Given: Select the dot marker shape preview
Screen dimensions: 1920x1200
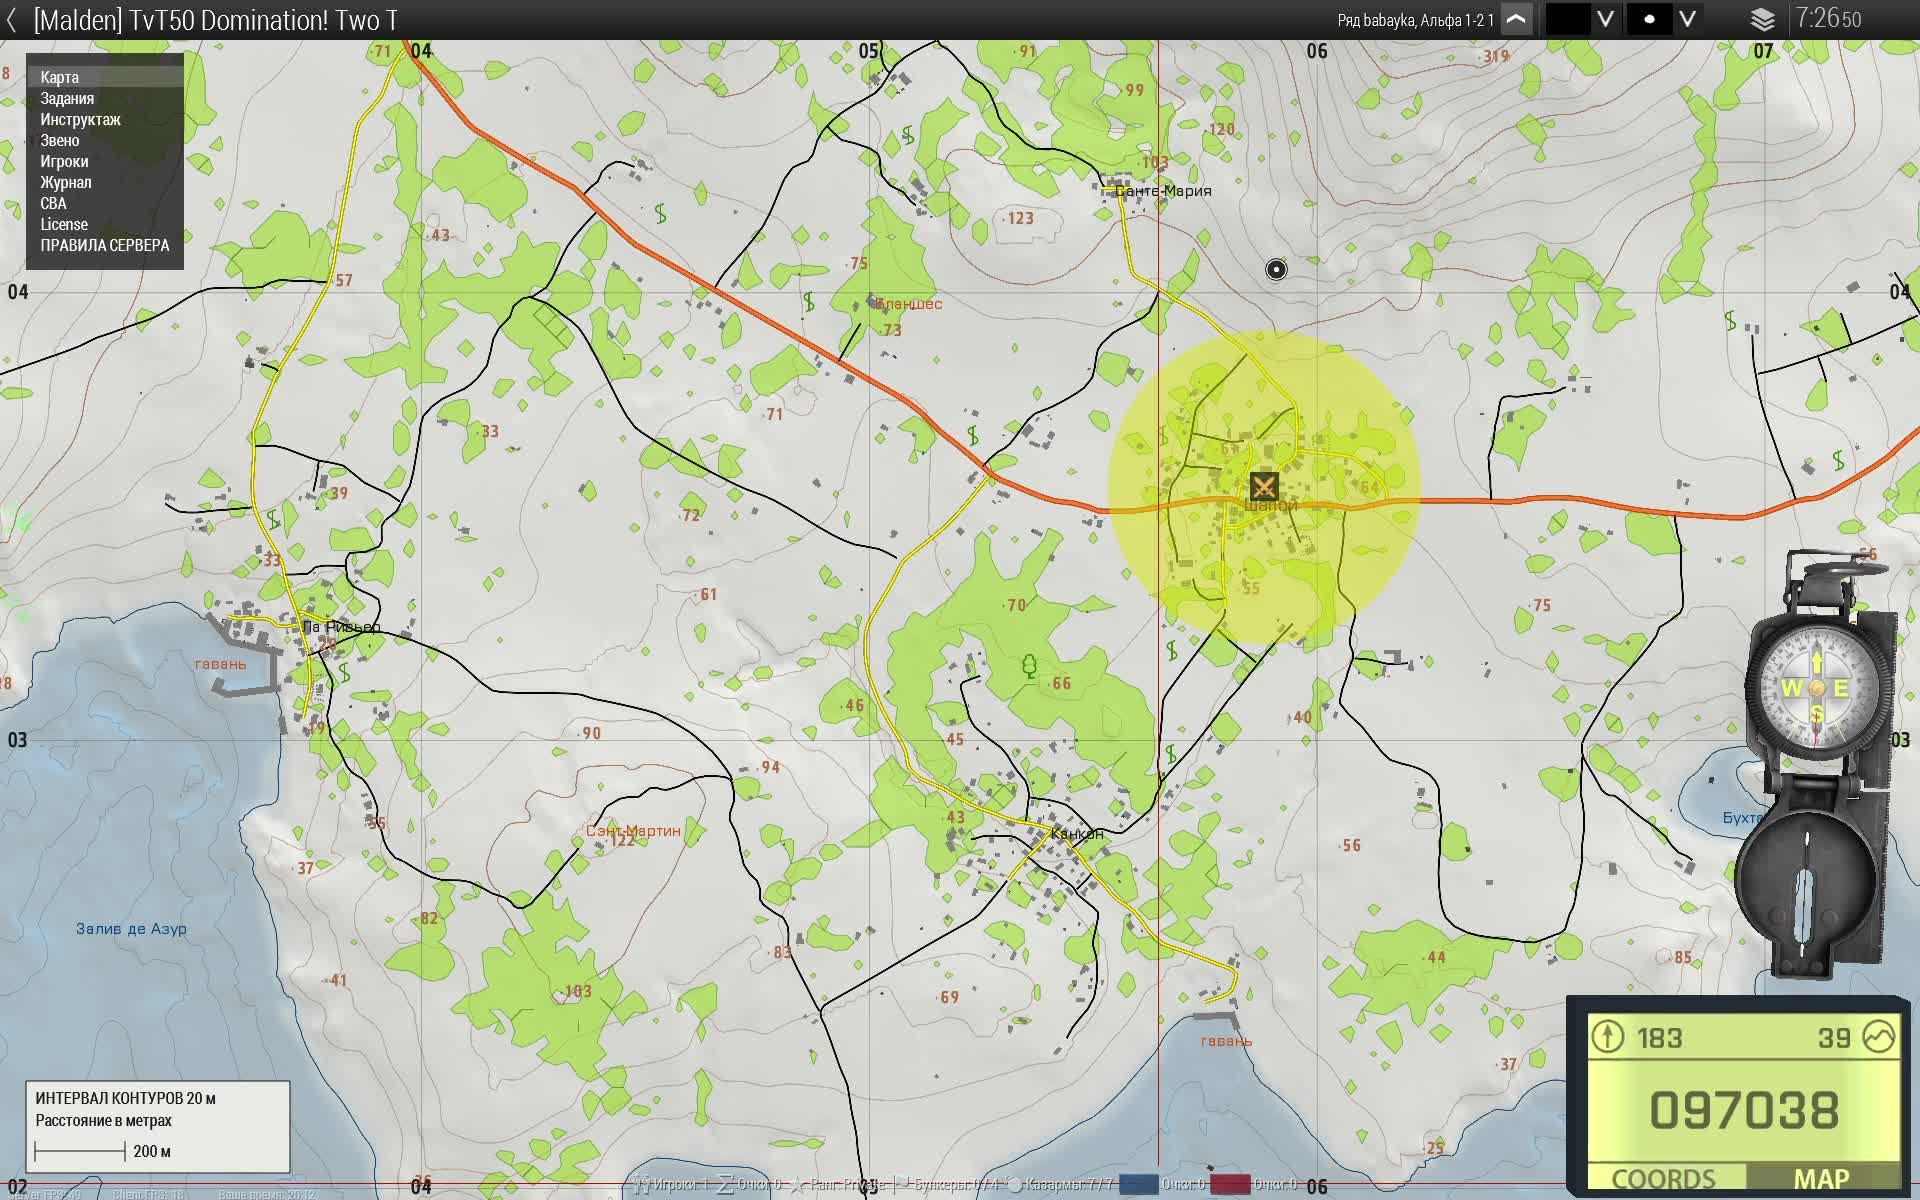Looking at the screenshot, I should point(1649,19).
